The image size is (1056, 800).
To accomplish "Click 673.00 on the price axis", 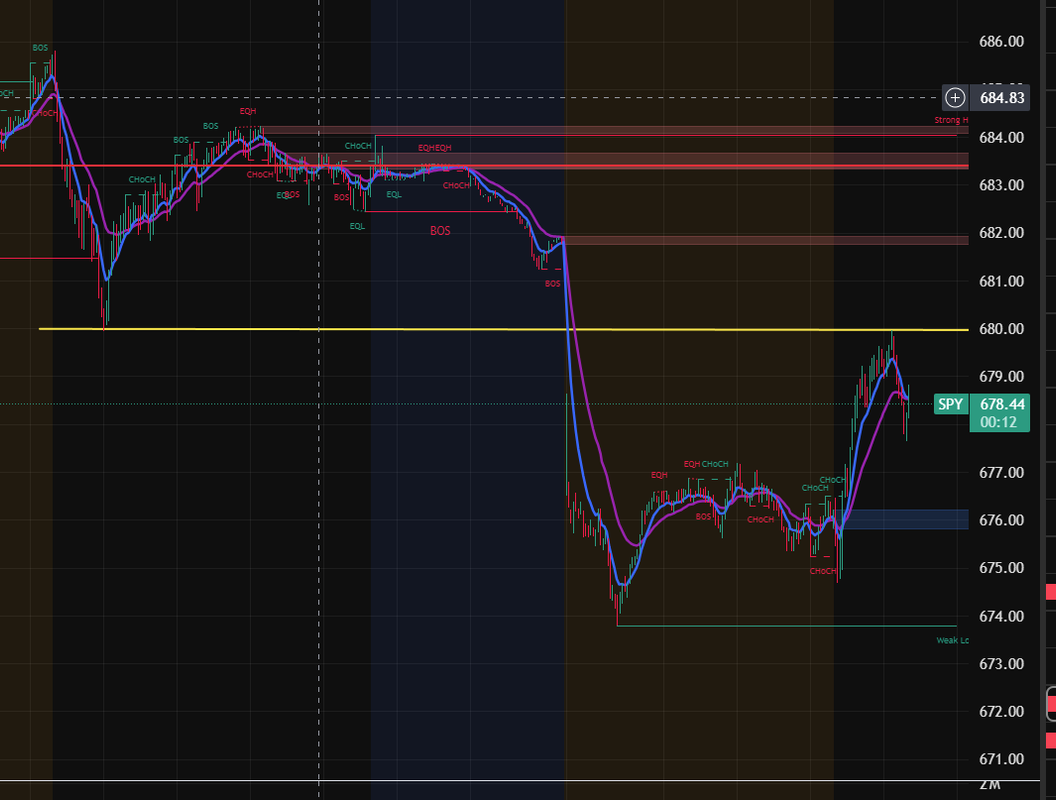I will click(x=1001, y=664).
